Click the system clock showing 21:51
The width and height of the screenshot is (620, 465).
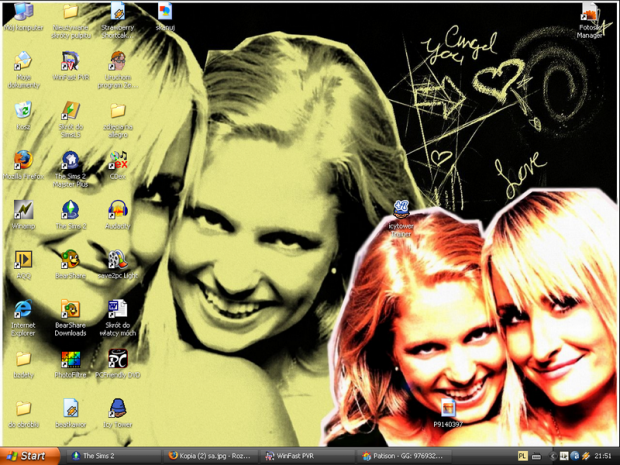point(603,456)
